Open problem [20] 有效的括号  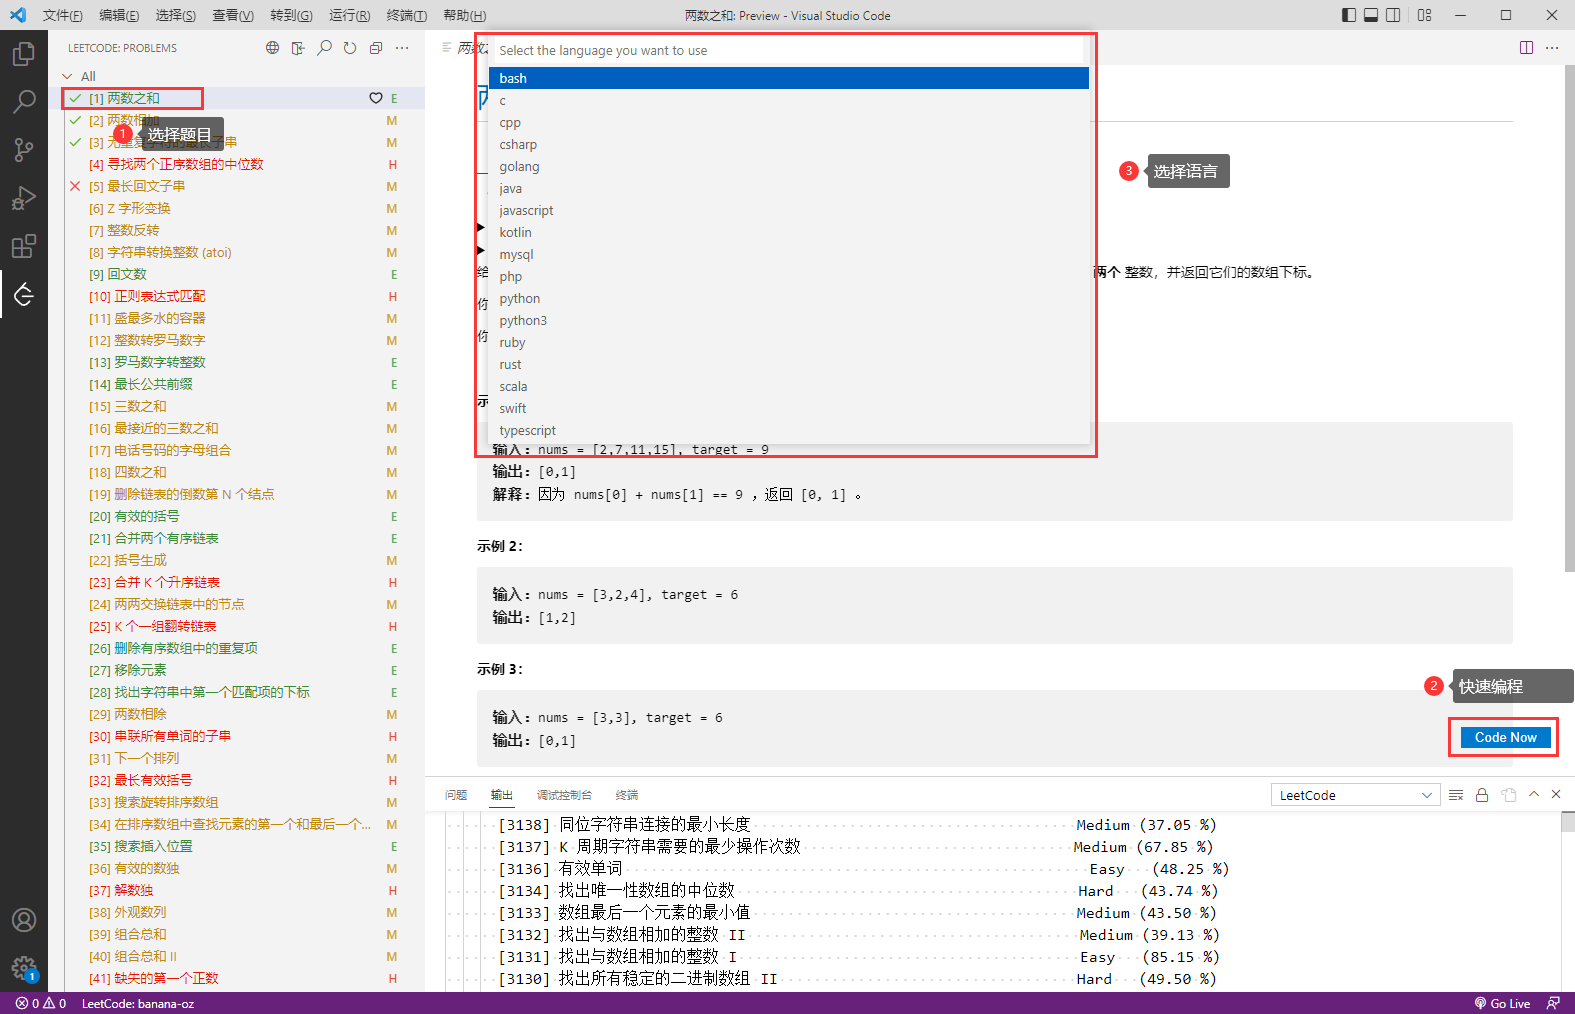tap(236, 516)
